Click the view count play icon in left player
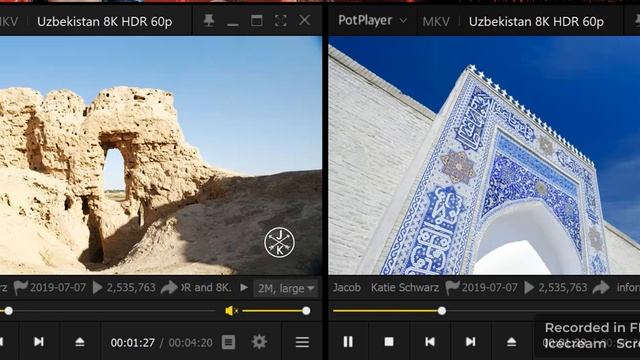 point(97,288)
